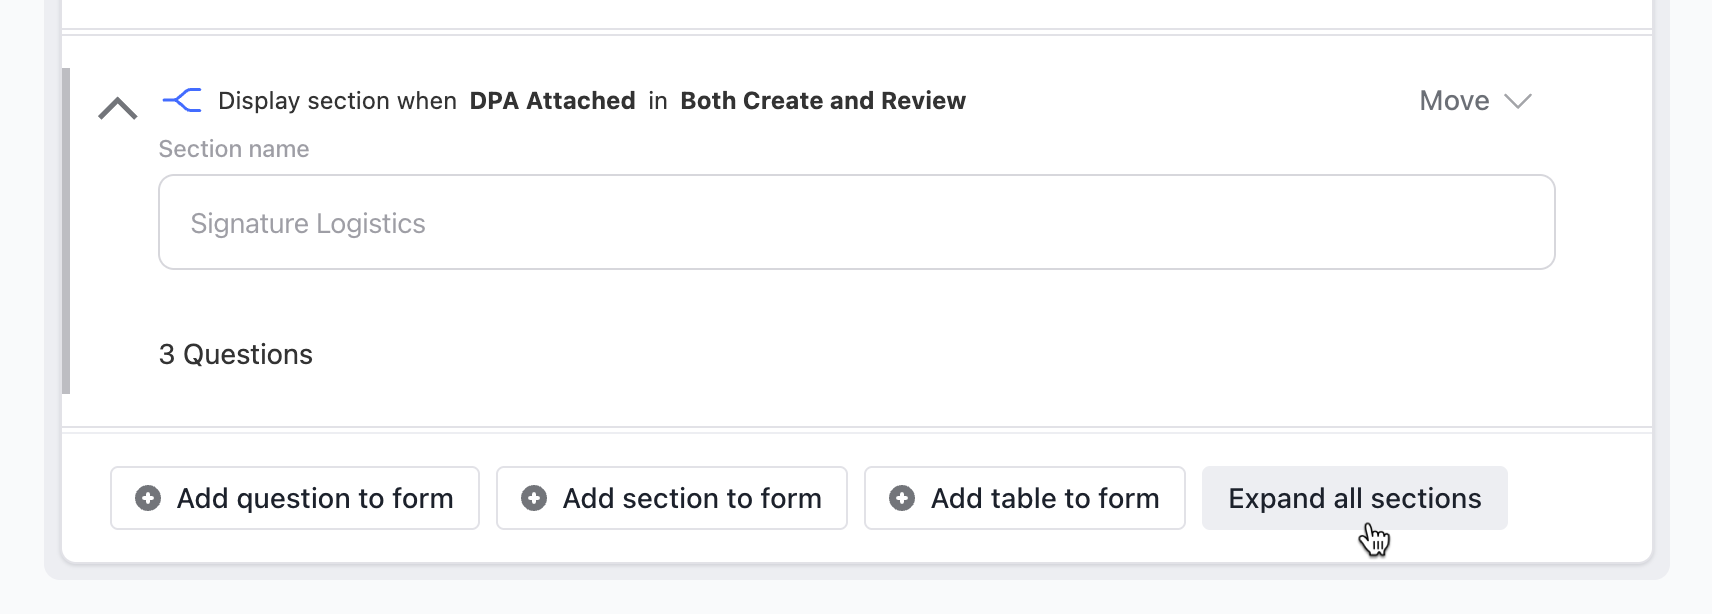Click the blue conditional branch icon
Image resolution: width=1712 pixels, height=614 pixels.
pyautogui.click(x=182, y=100)
